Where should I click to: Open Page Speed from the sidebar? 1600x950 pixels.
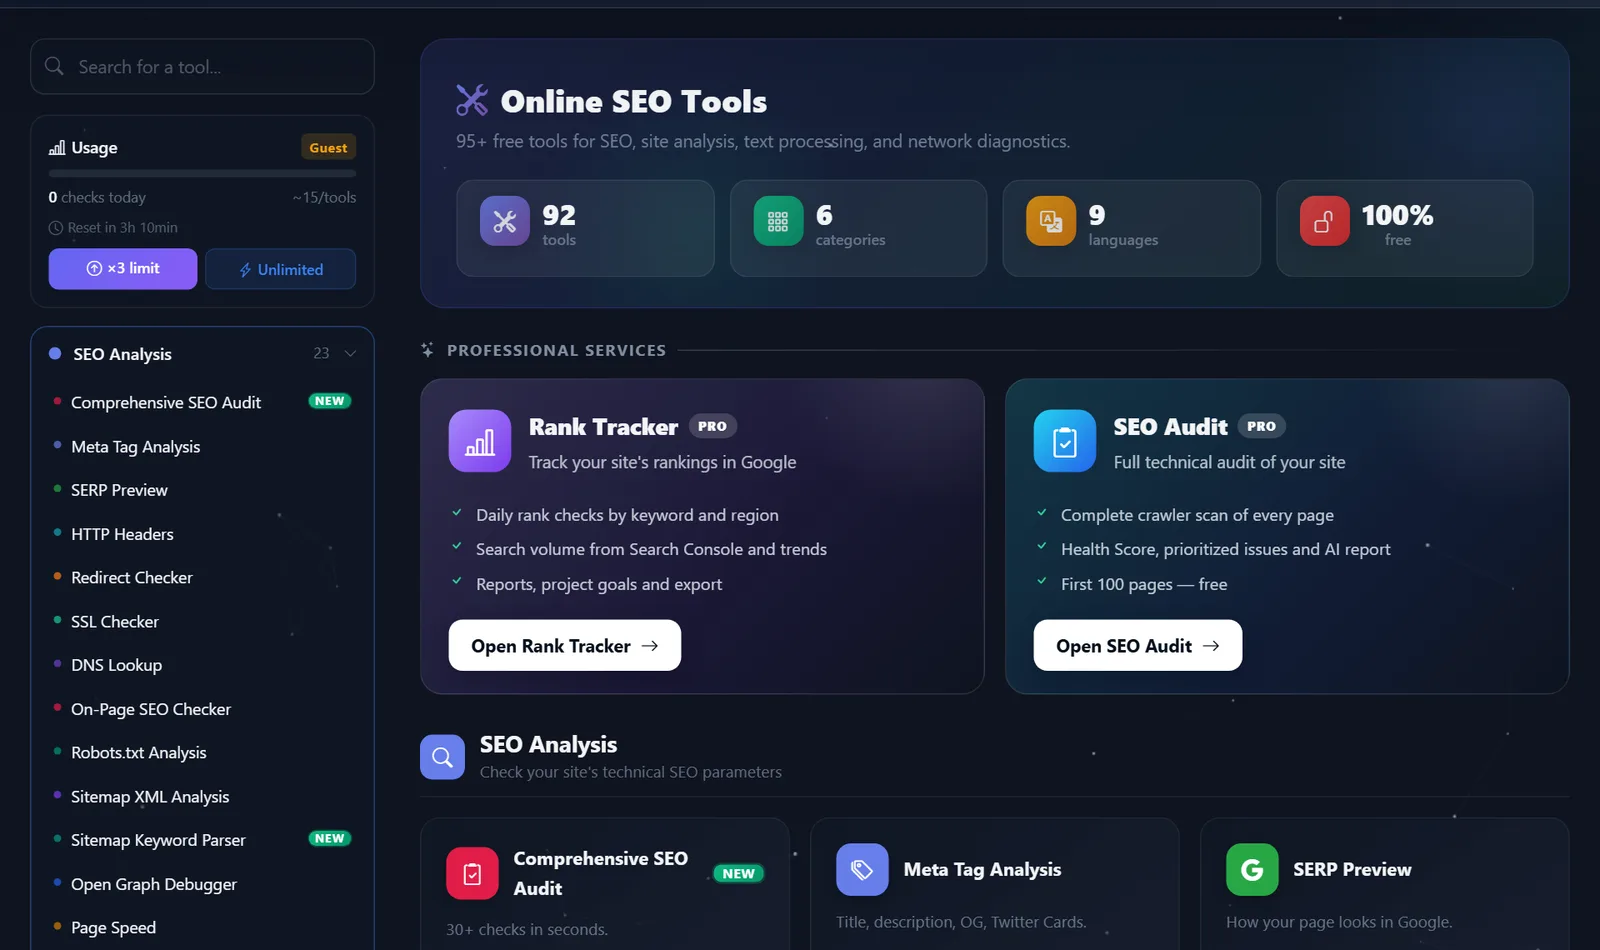tap(202, 928)
